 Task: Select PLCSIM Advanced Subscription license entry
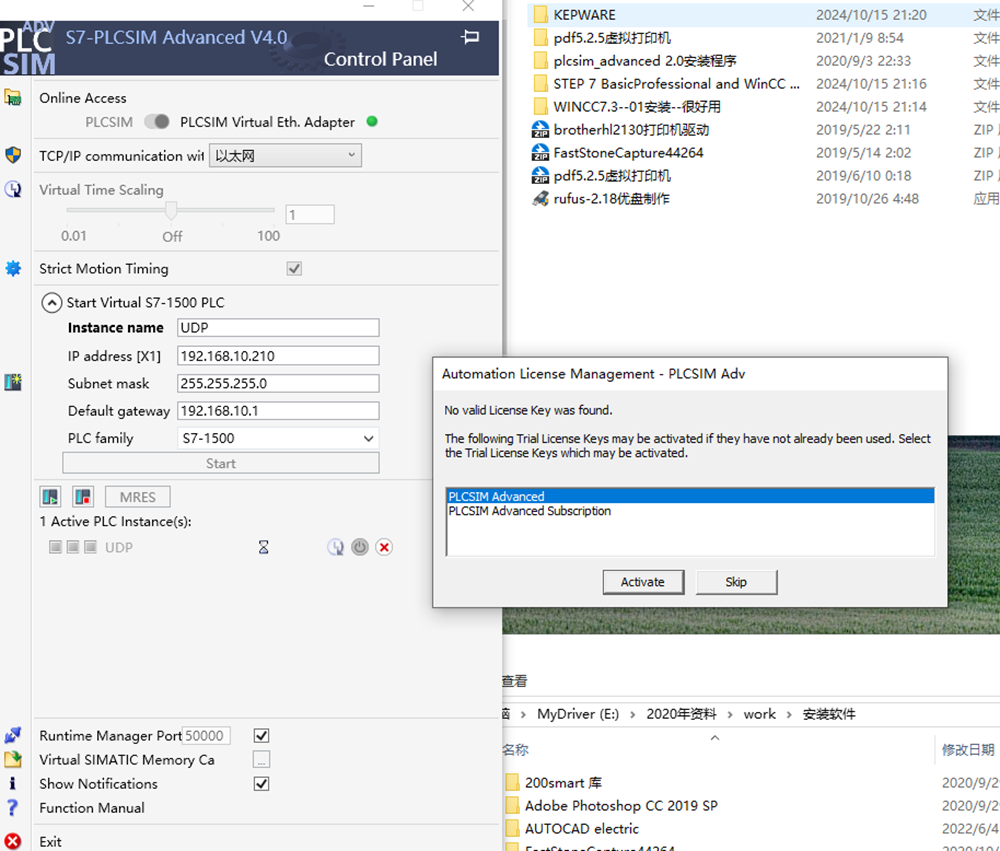pos(529,511)
